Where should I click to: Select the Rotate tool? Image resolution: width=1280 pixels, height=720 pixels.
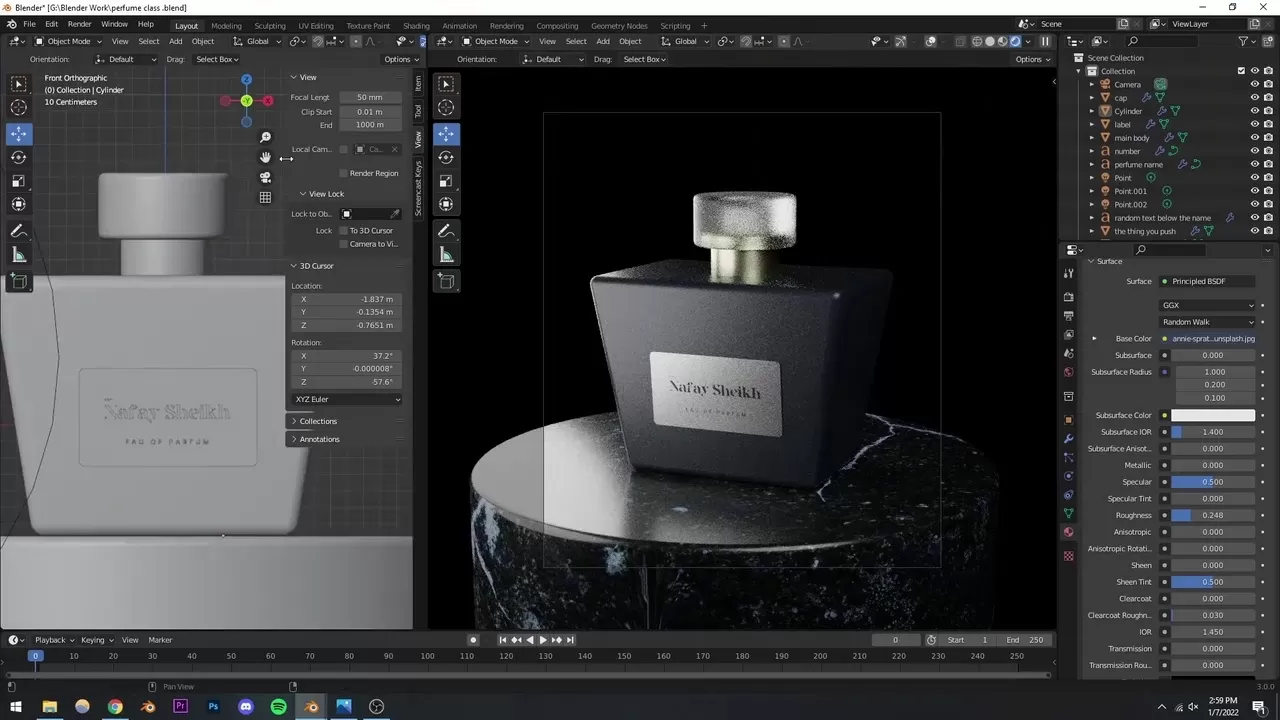[x=19, y=157]
